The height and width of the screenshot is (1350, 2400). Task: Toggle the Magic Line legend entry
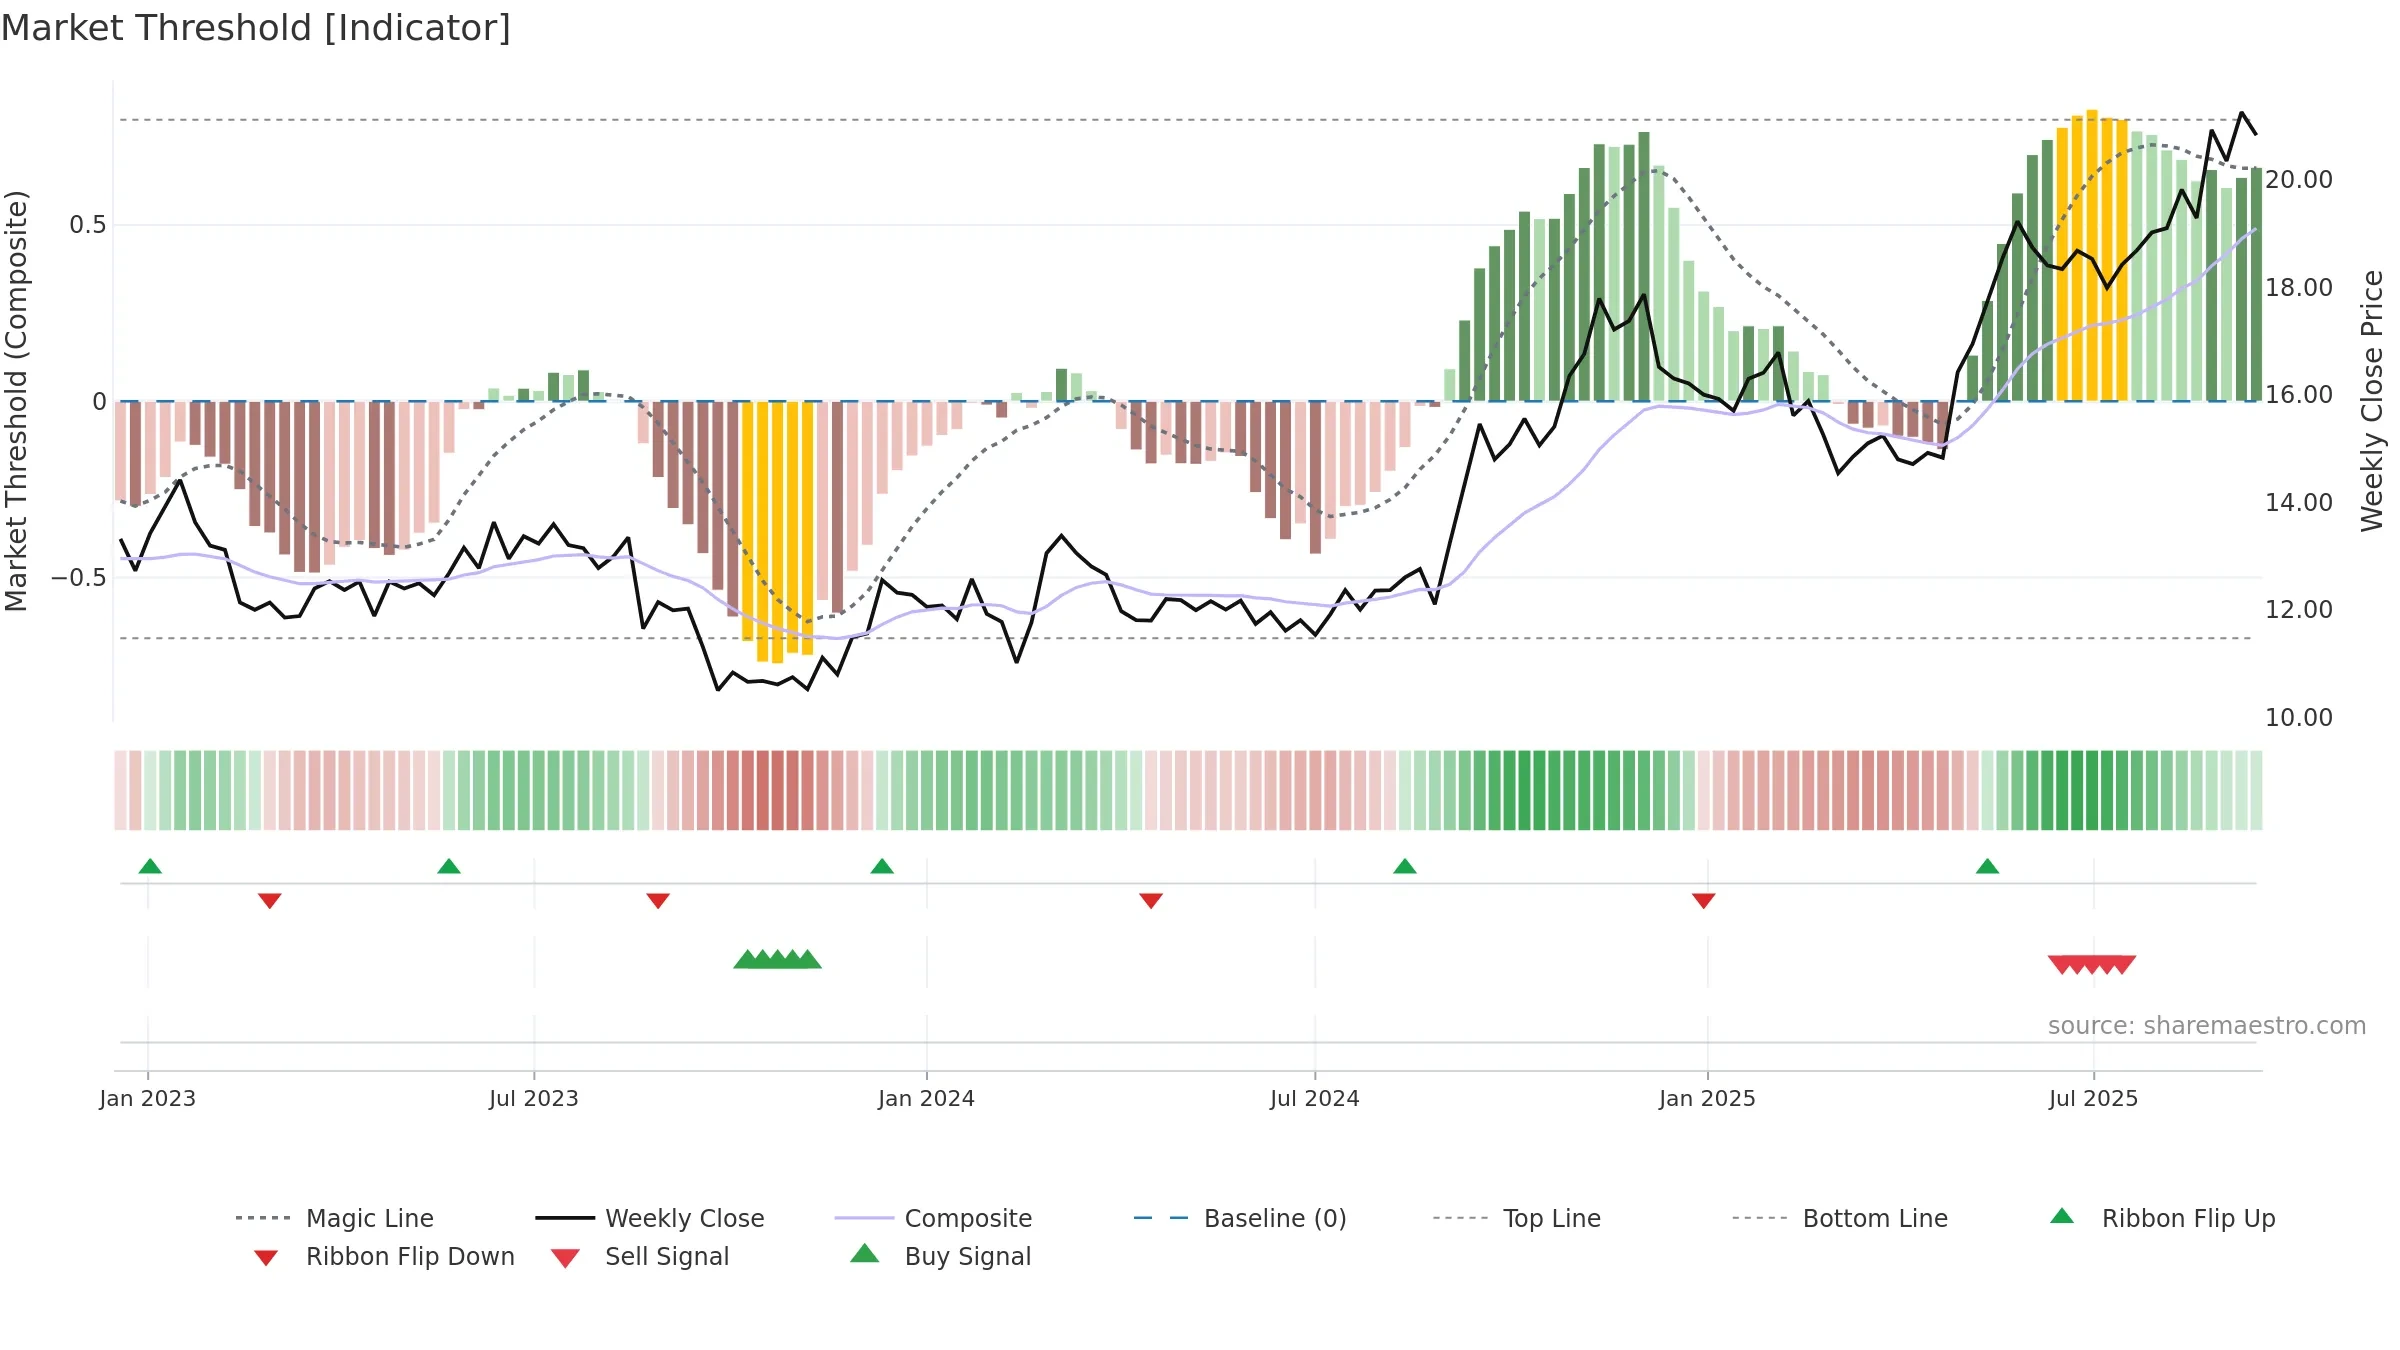[334, 1218]
